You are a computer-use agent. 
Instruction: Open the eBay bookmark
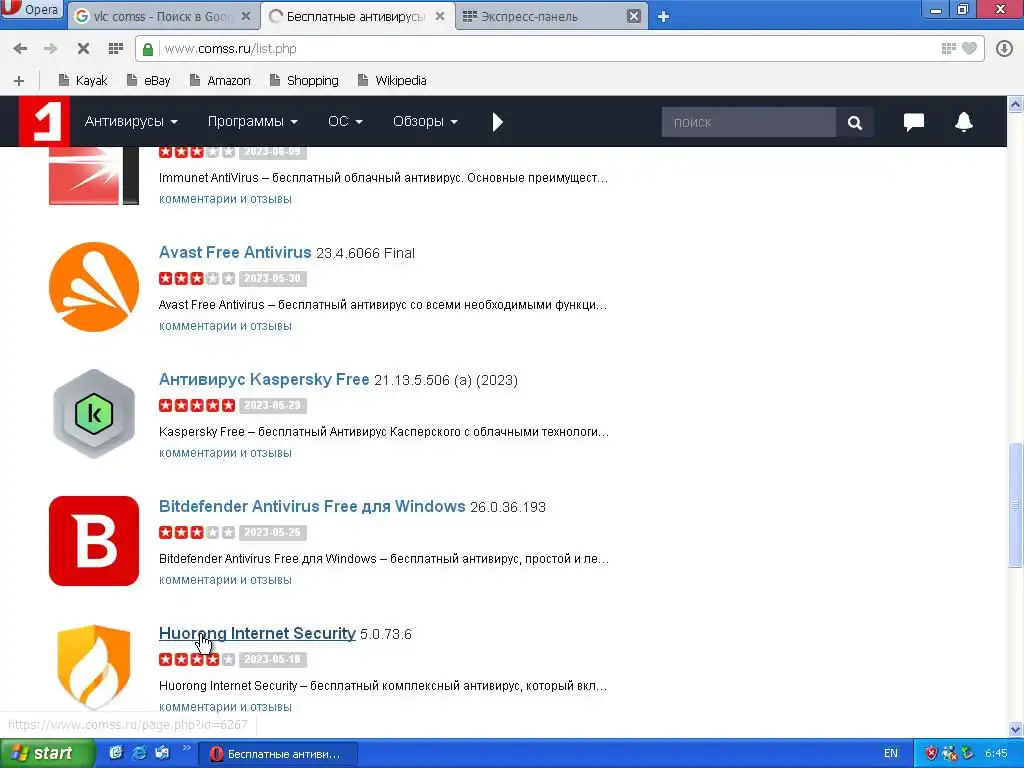(x=149, y=80)
